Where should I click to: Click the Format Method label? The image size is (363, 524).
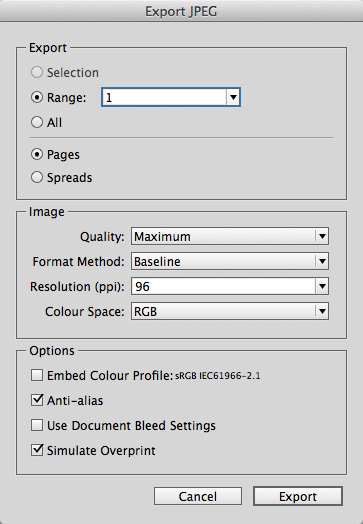pos(79,262)
